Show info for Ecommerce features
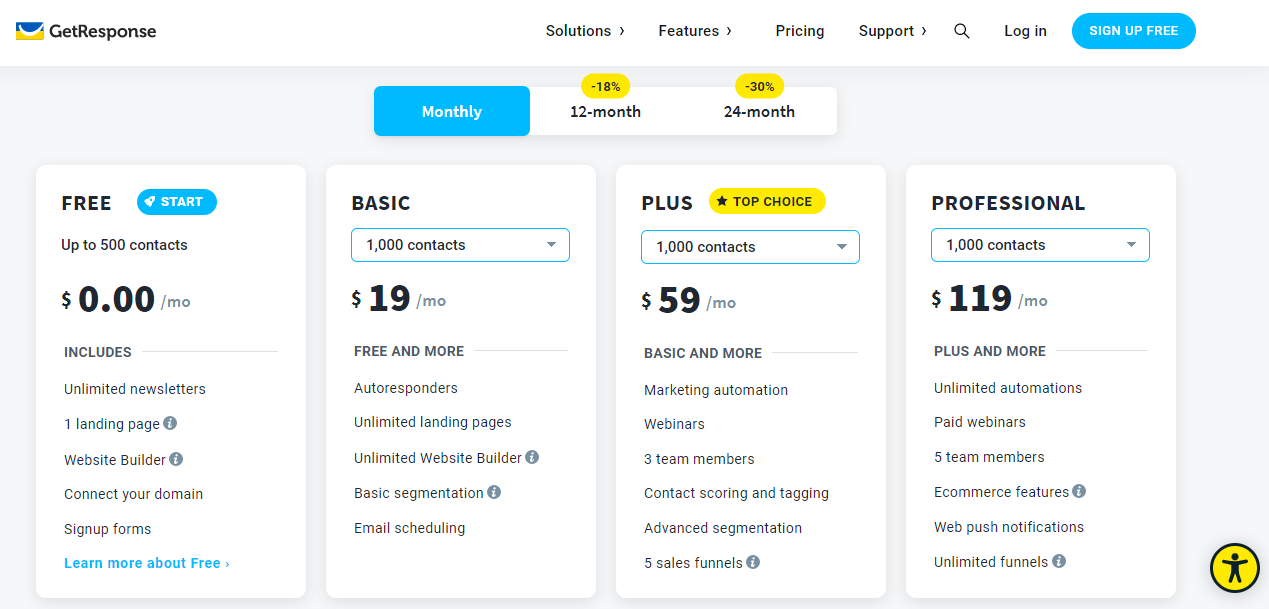1269x609 pixels. [x=1079, y=491]
